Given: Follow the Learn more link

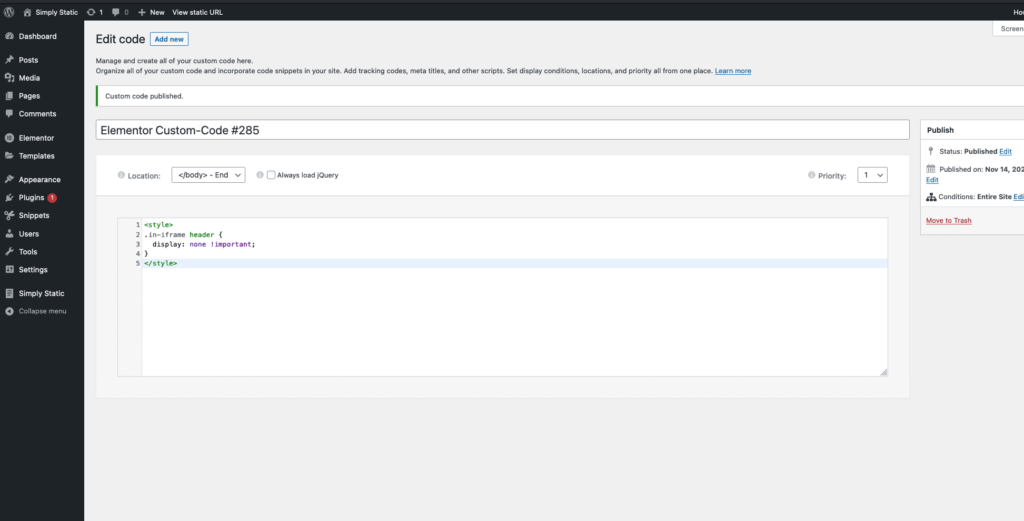Looking at the screenshot, I should point(733,71).
